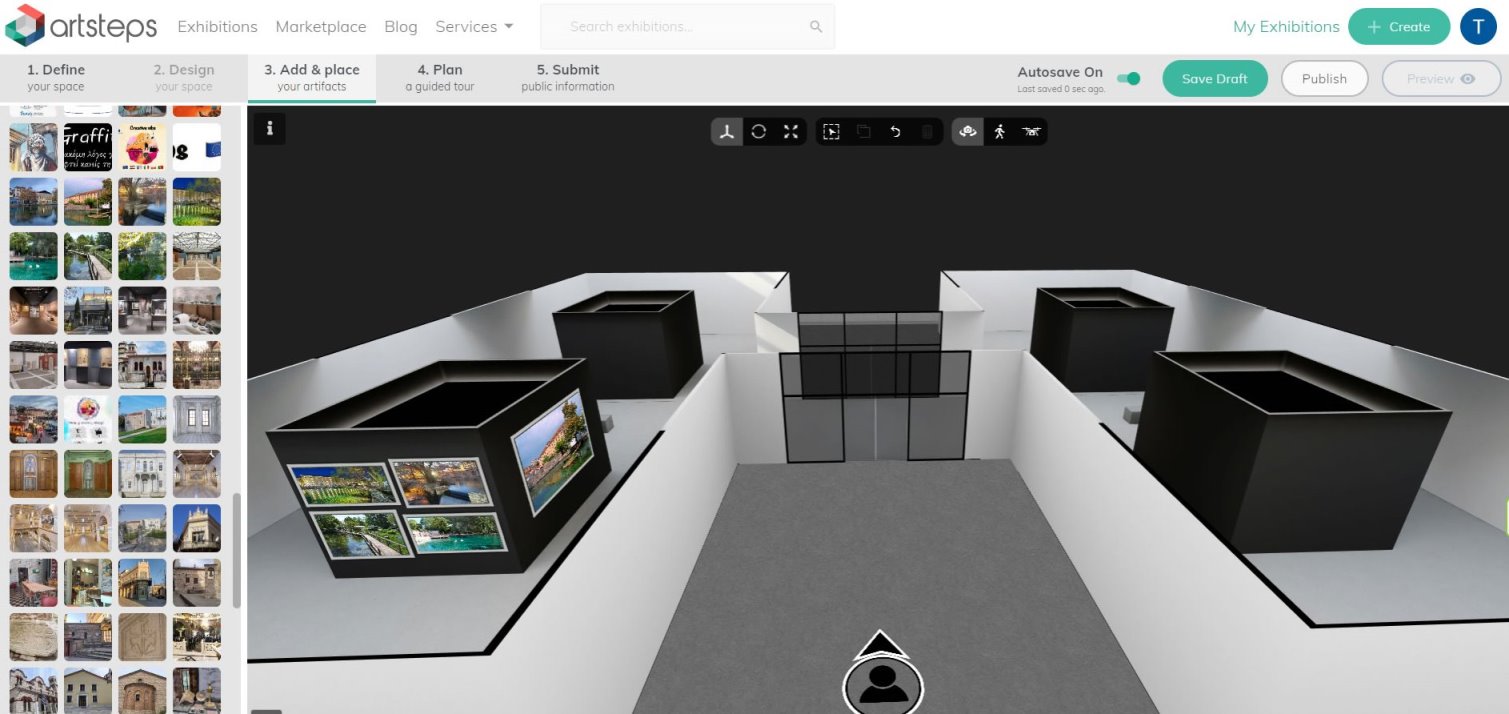The image size is (1509, 714).
Task: Click the artifact list vertical scrollbar
Action: pos(237,550)
